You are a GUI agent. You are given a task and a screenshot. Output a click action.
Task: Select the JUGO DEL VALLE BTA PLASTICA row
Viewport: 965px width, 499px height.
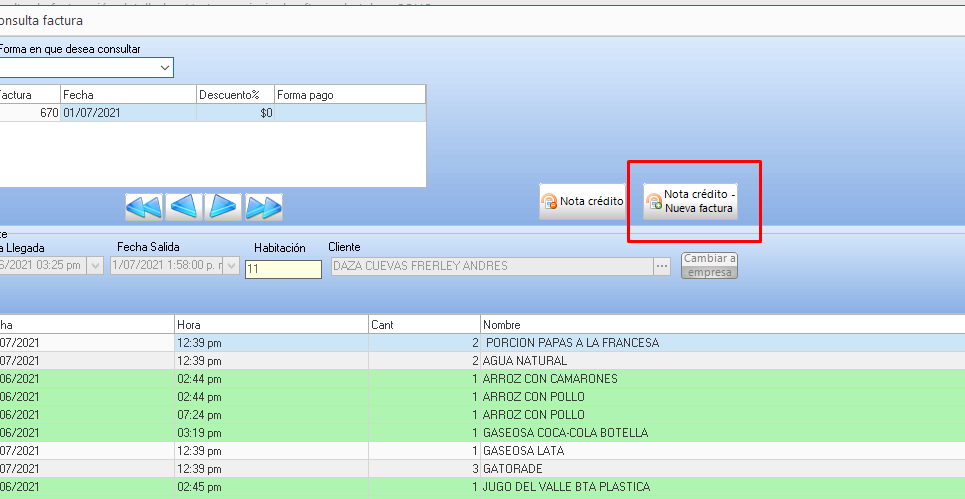coord(567,487)
